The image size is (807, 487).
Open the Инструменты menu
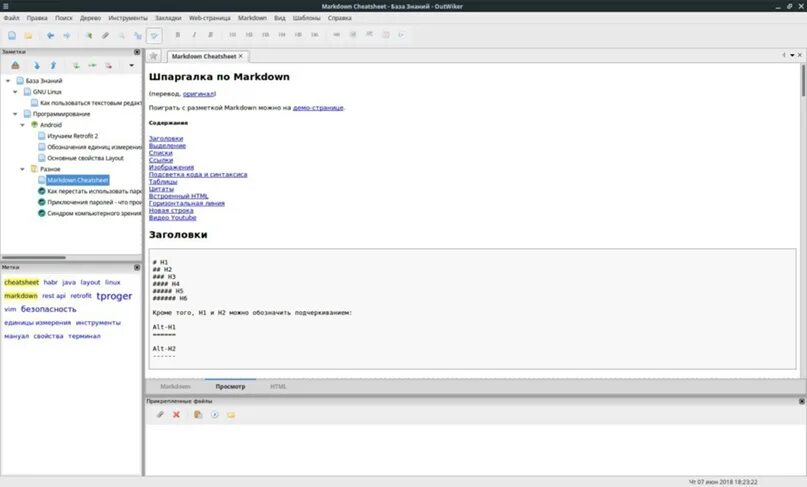(128, 18)
